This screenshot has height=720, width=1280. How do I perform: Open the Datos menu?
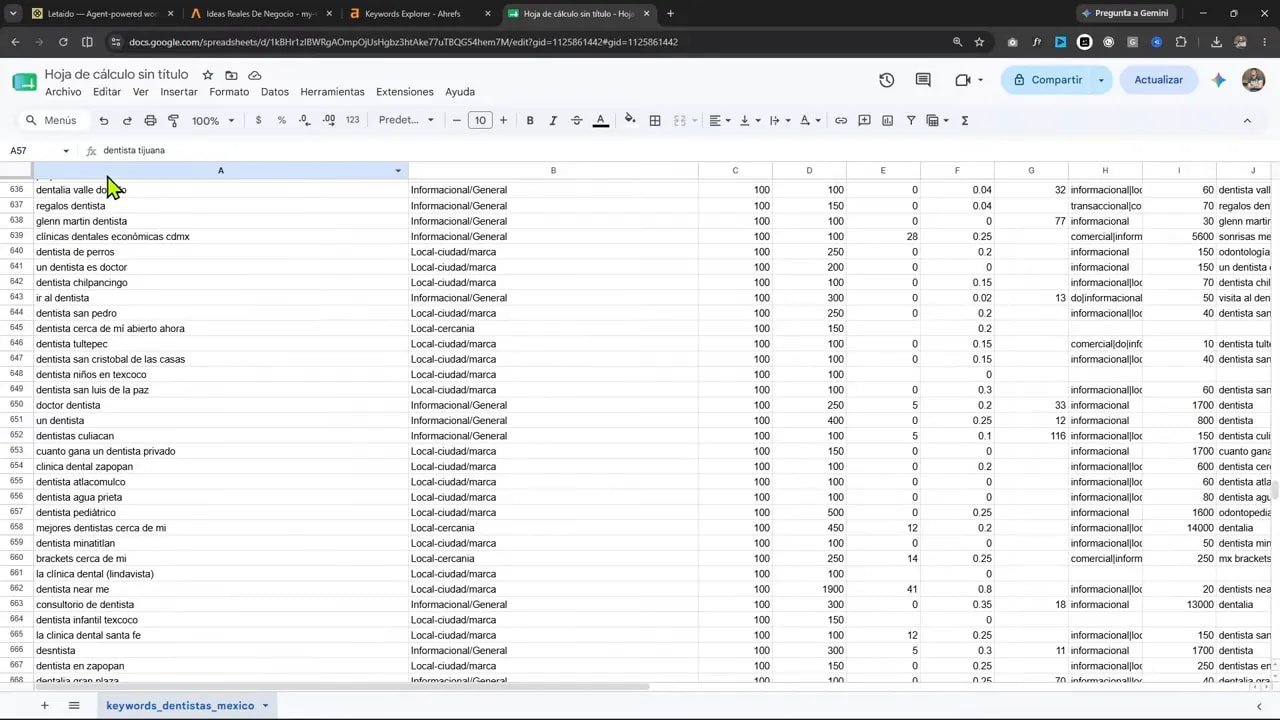pyautogui.click(x=275, y=92)
